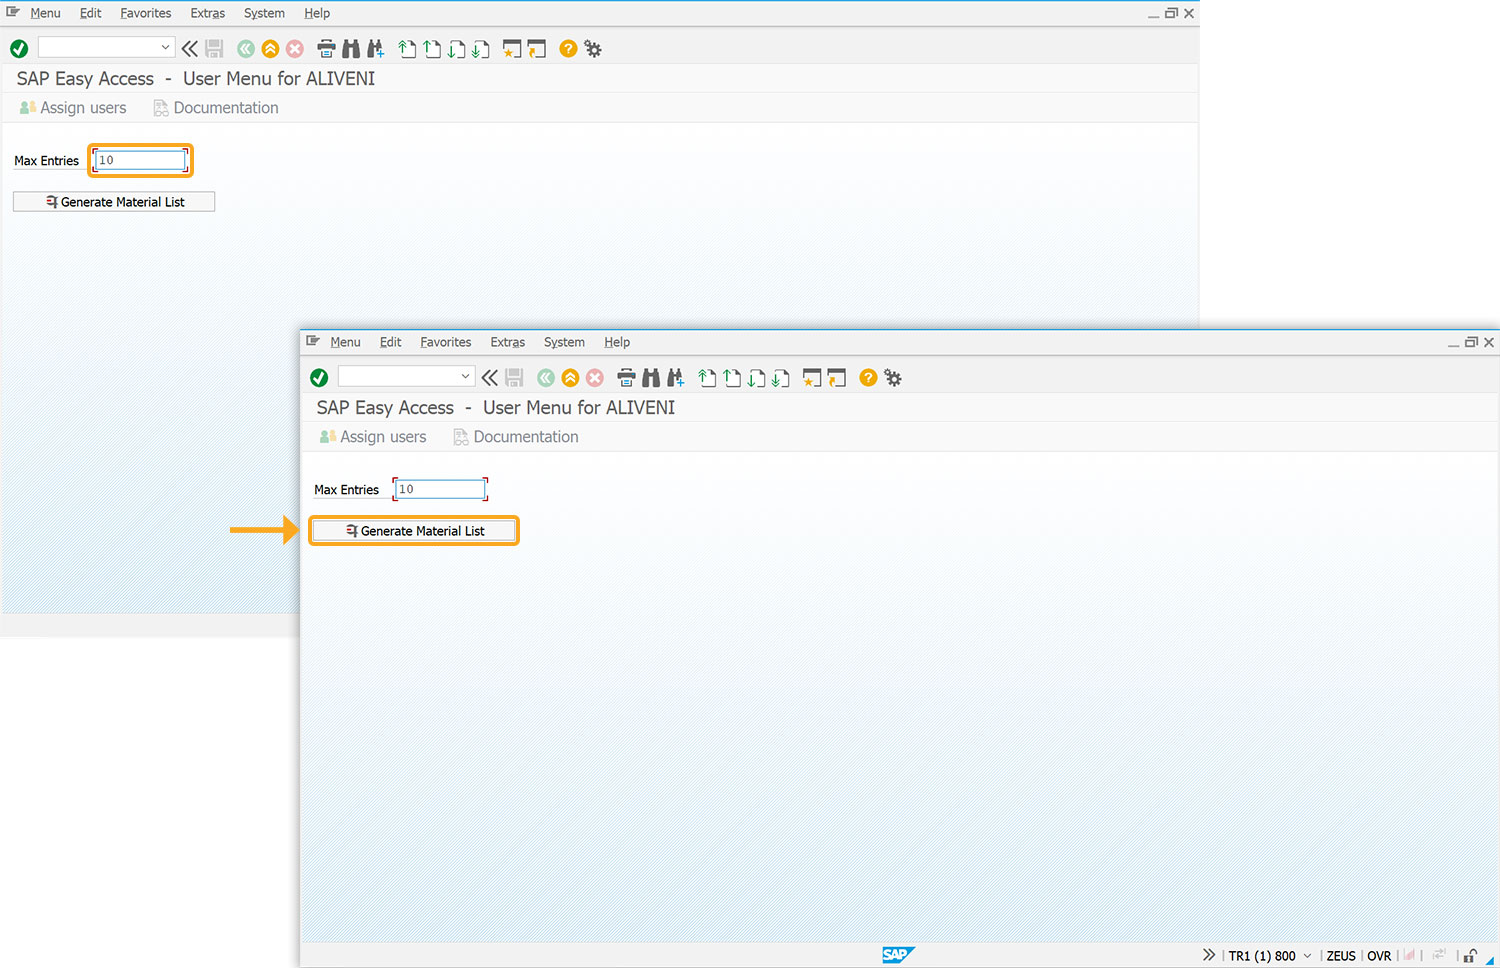Screen dimensions: 1500x968
Task: Expand the status bar double-chevron arrow
Action: [x=1209, y=955]
